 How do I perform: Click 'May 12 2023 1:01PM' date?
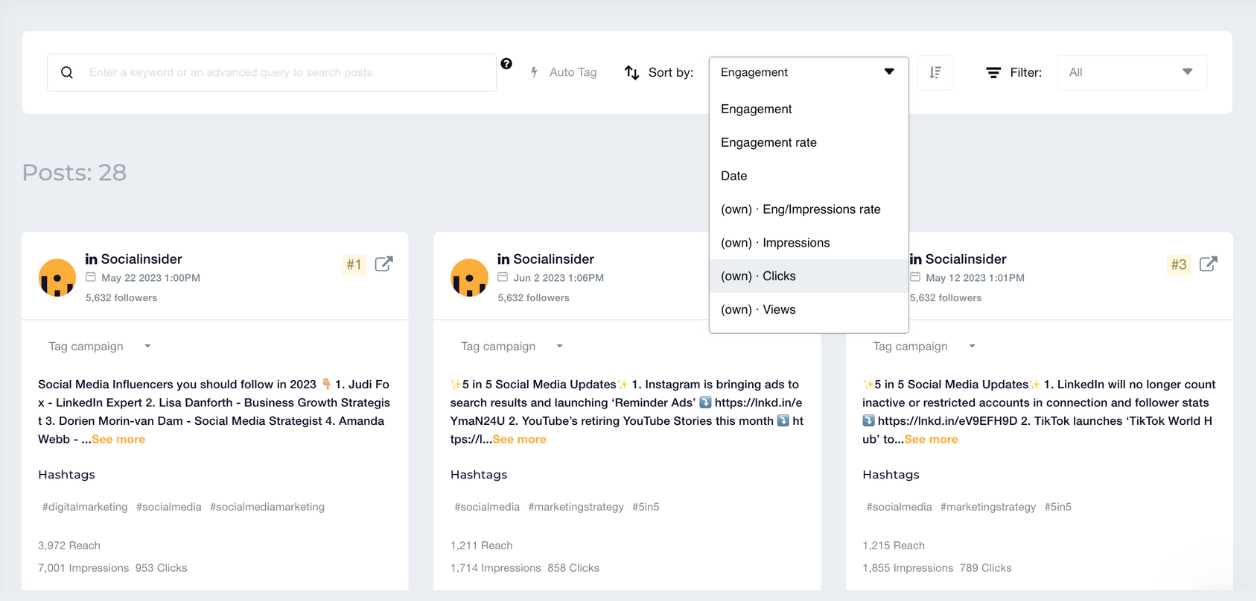(975, 278)
